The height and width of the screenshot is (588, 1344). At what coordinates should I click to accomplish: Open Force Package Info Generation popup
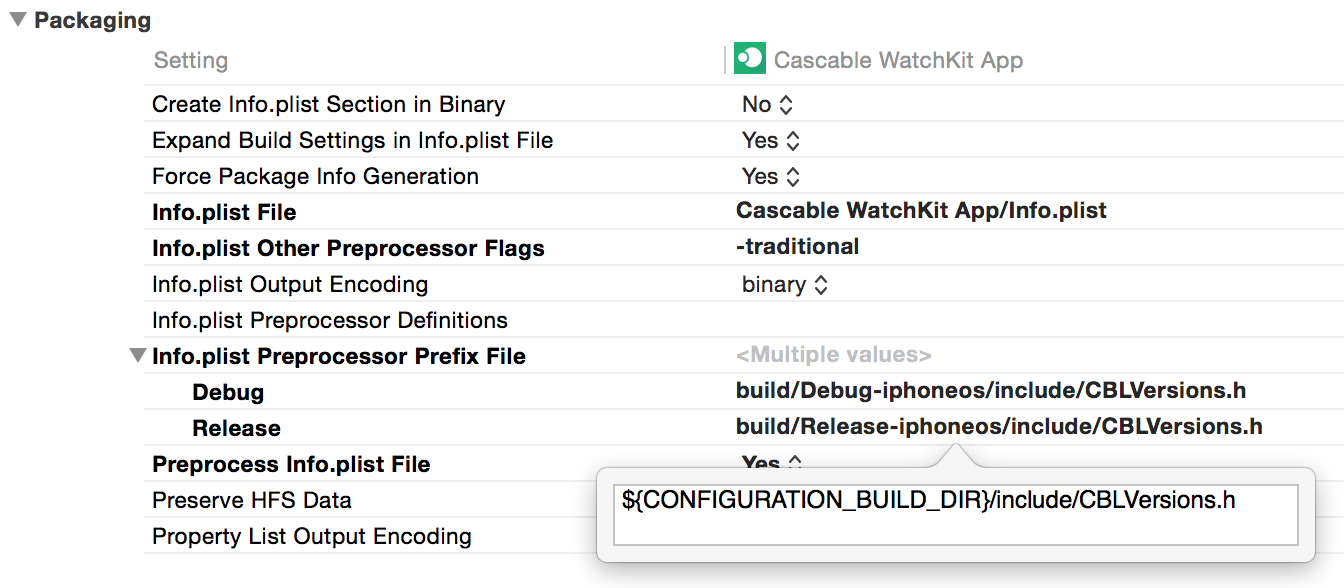pos(771,176)
